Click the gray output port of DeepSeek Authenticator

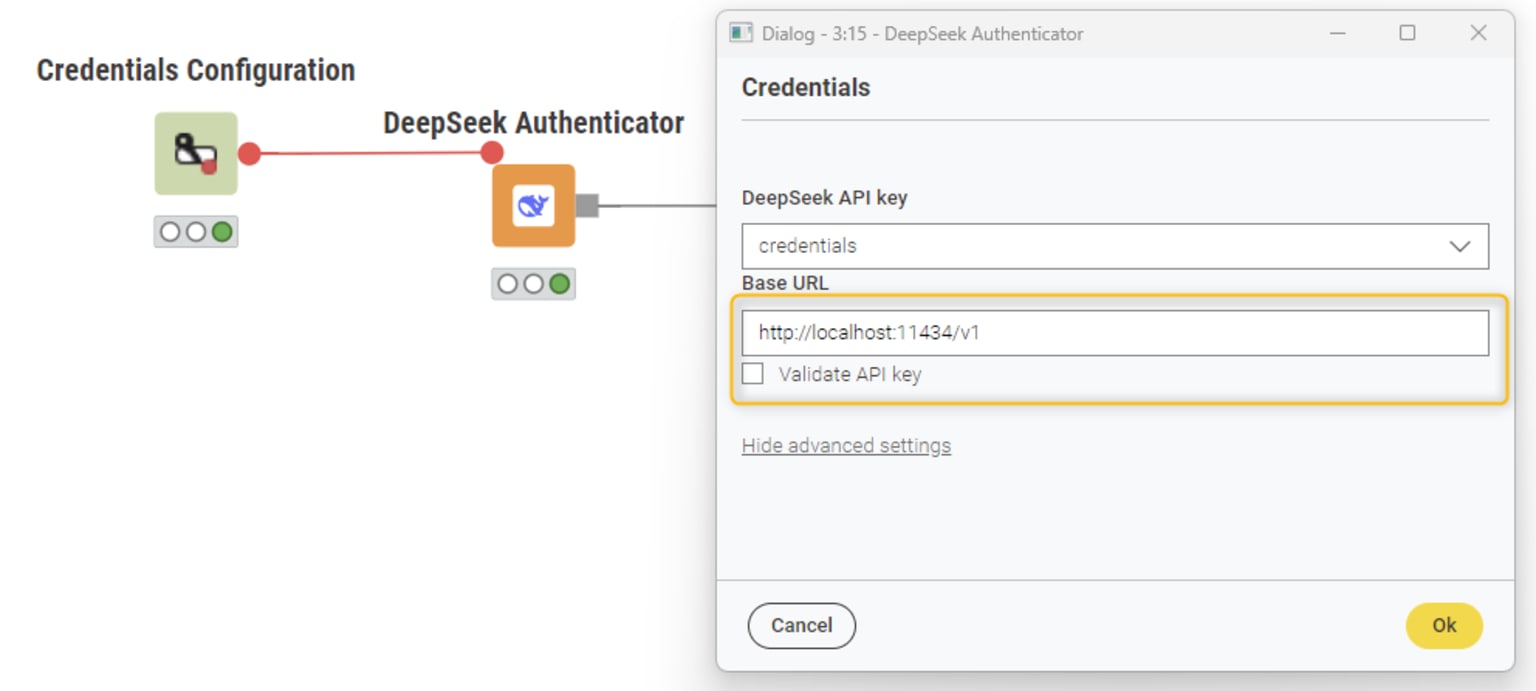coord(587,206)
